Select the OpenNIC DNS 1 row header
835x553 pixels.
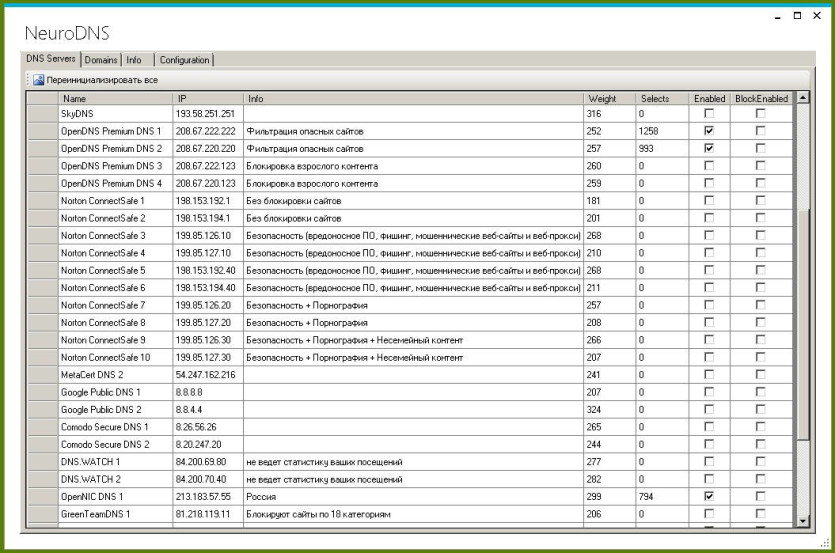(43, 496)
